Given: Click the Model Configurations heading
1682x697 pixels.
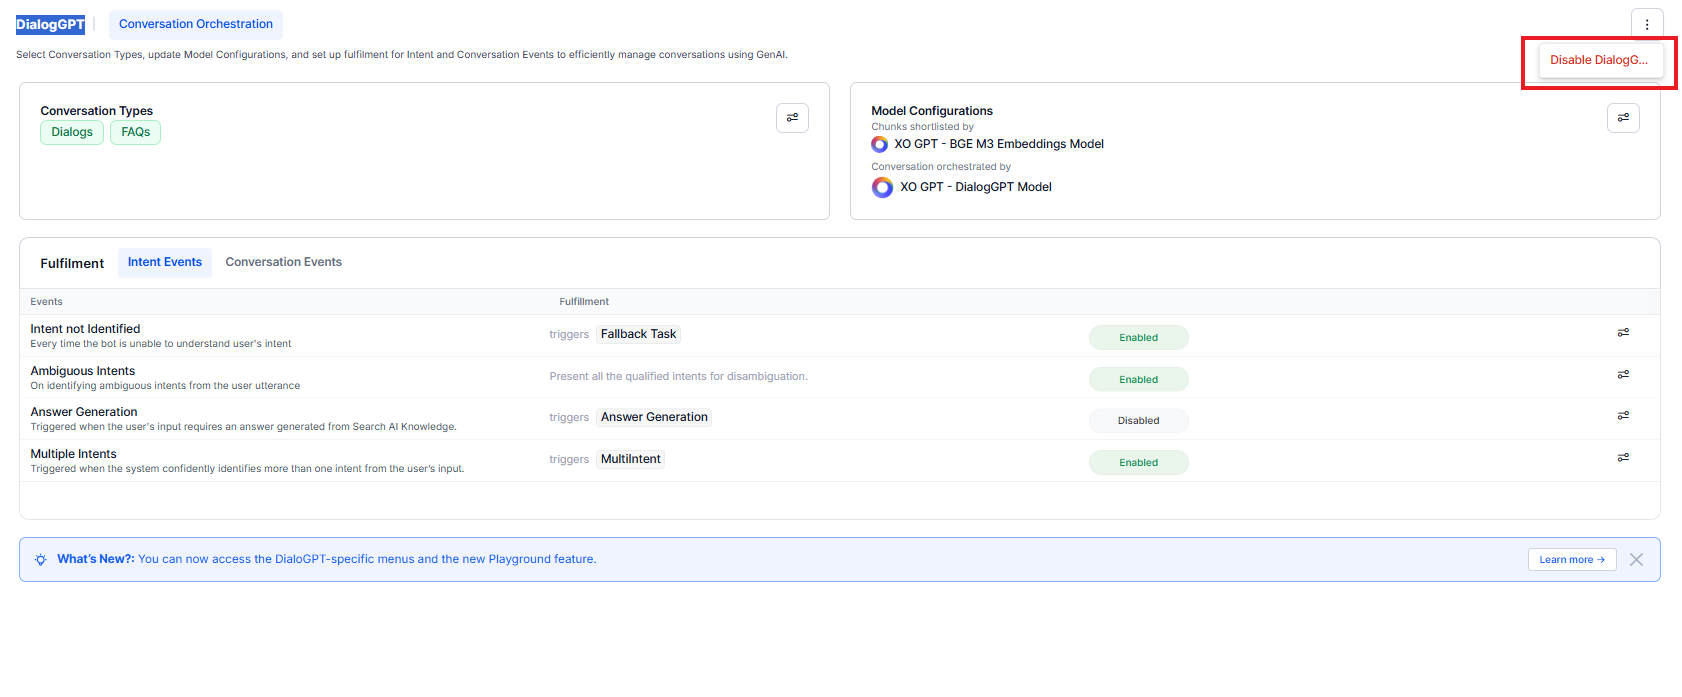Looking at the screenshot, I should click(x=932, y=111).
